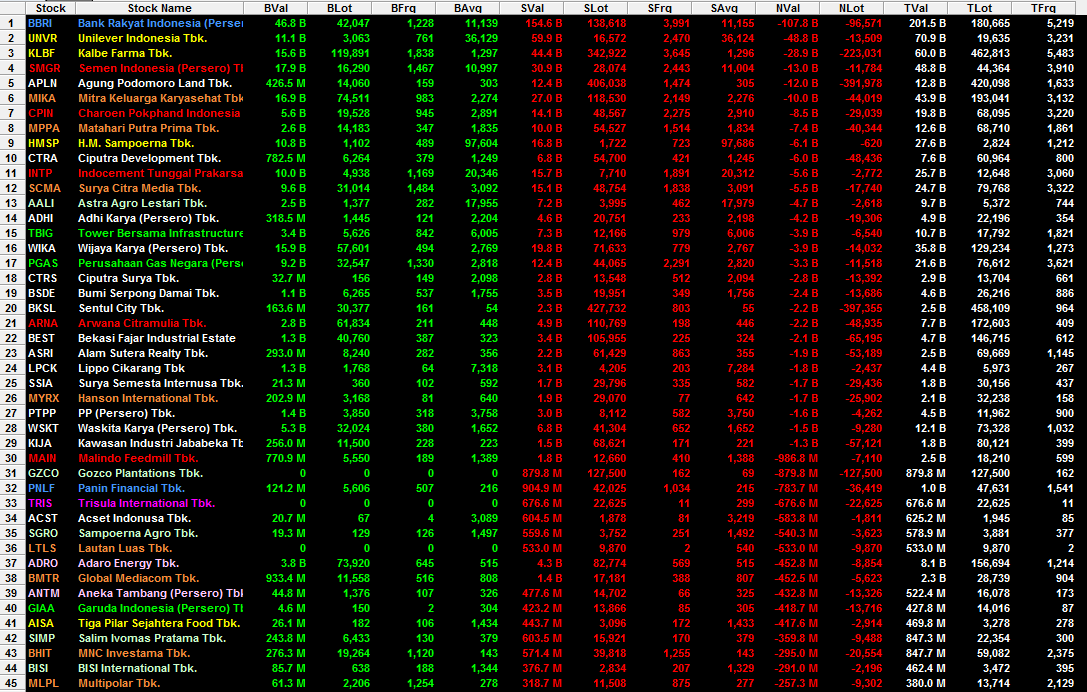Click Multipolar Tbk. stock name

119,684
